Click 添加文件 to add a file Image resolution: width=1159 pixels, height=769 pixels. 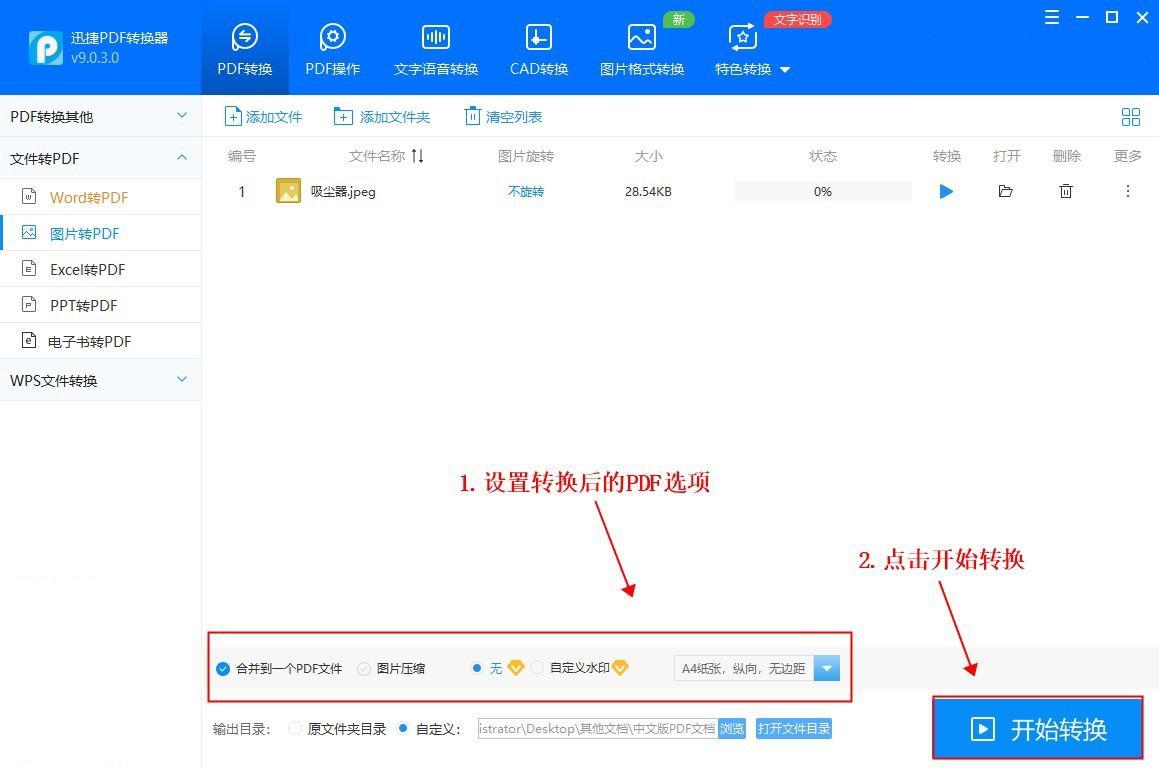pyautogui.click(x=263, y=117)
